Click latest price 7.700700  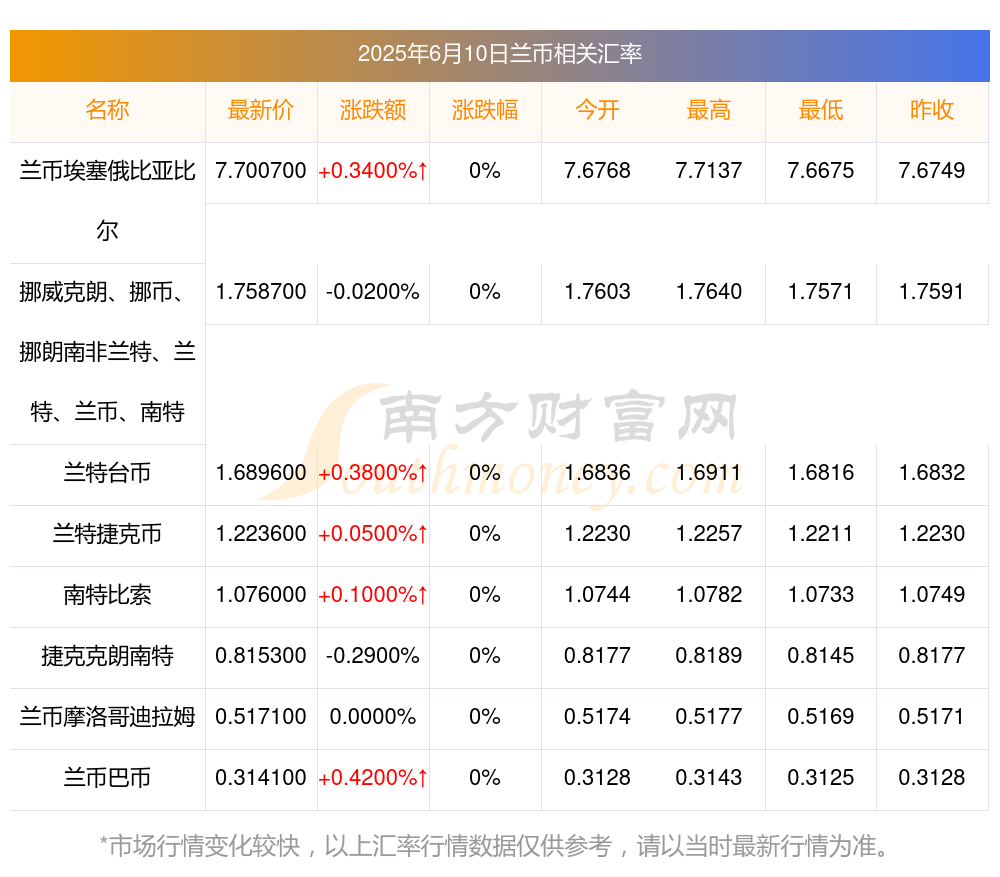[x=261, y=171]
